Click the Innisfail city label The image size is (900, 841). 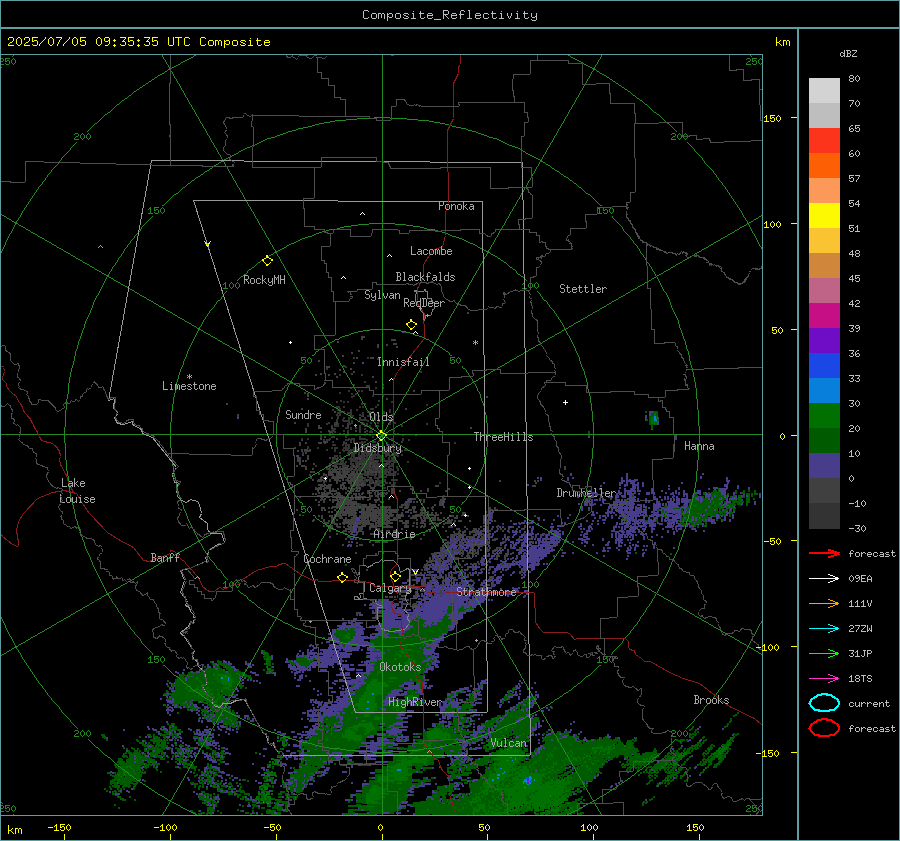click(x=403, y=362)
